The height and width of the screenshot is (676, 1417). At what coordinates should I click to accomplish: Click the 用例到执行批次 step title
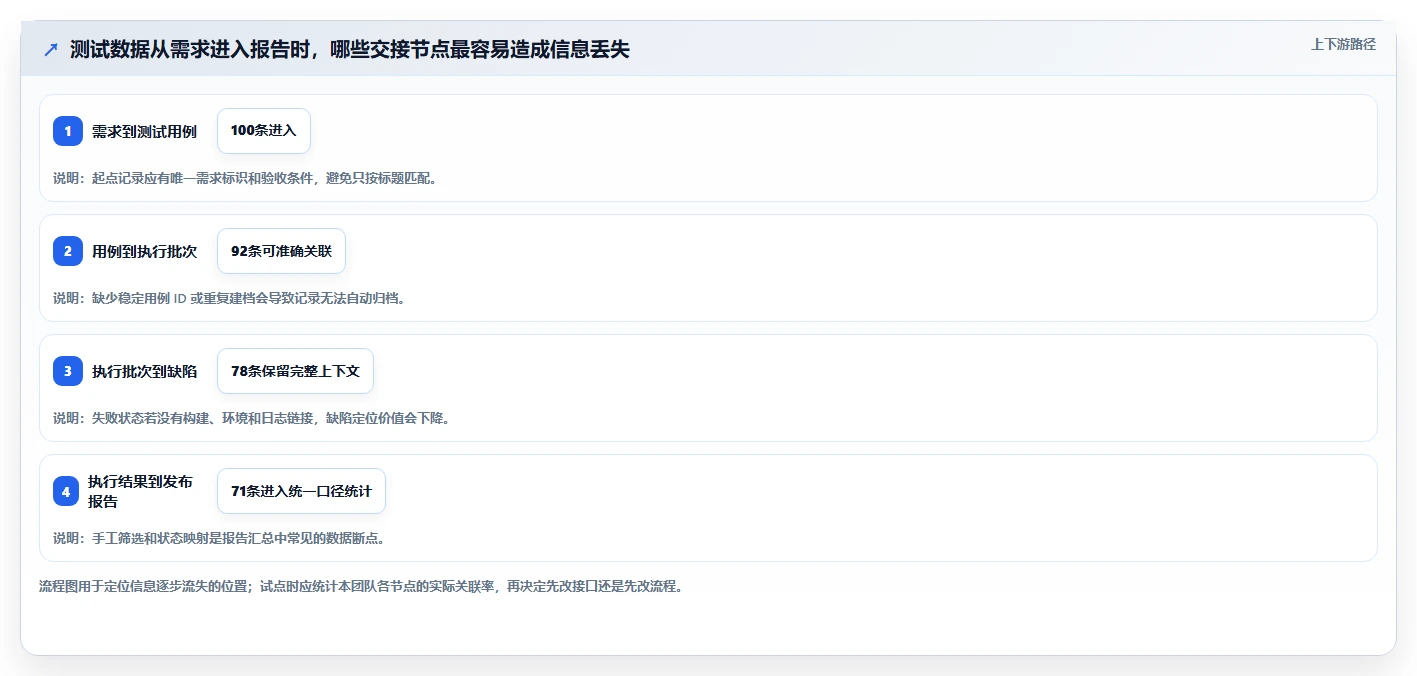click(x=145, y=251)
